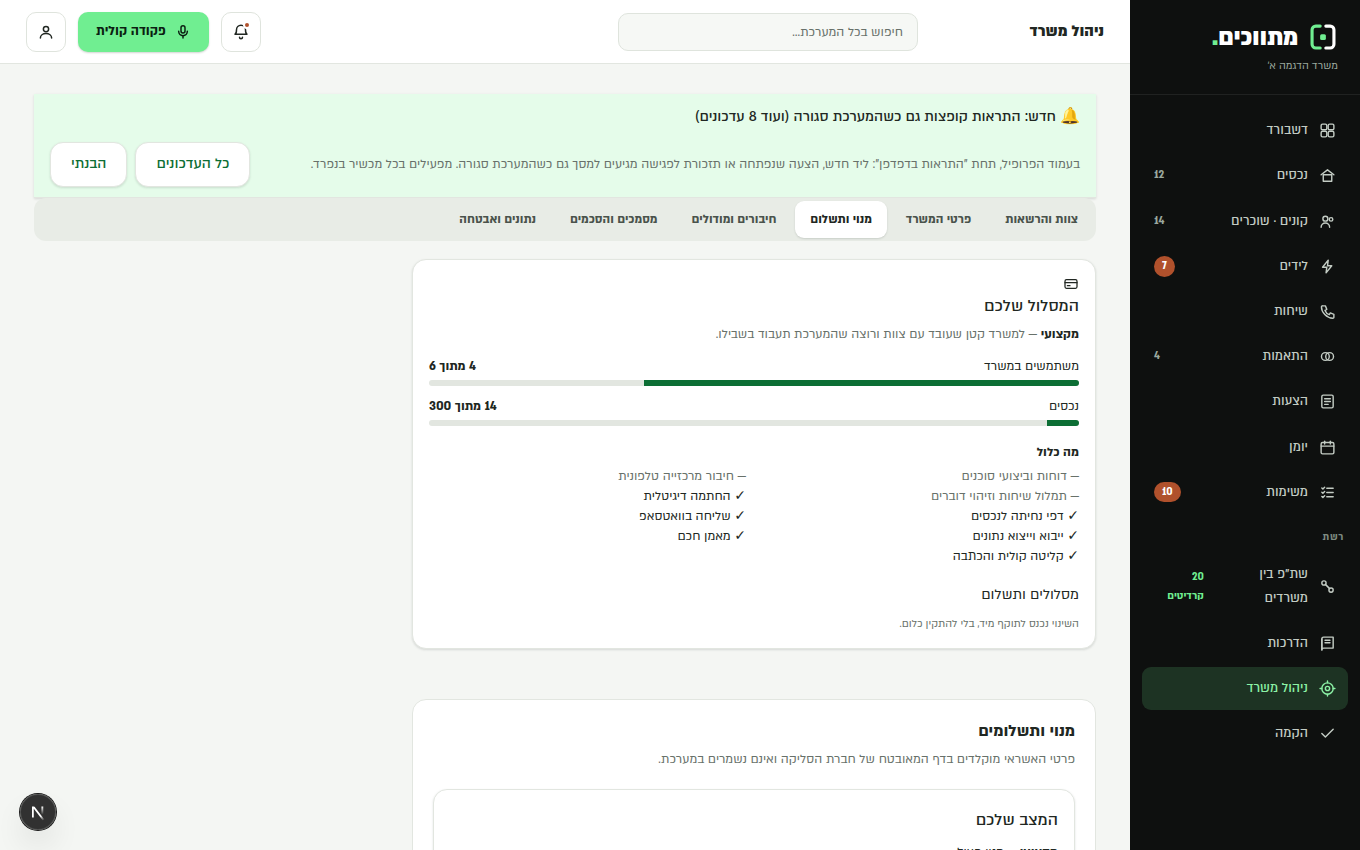The height and width of the screenshot is (850, 1360).
Task: Click the שת"פ בין משרדים network icon
Action: [x=1327, y=586]
